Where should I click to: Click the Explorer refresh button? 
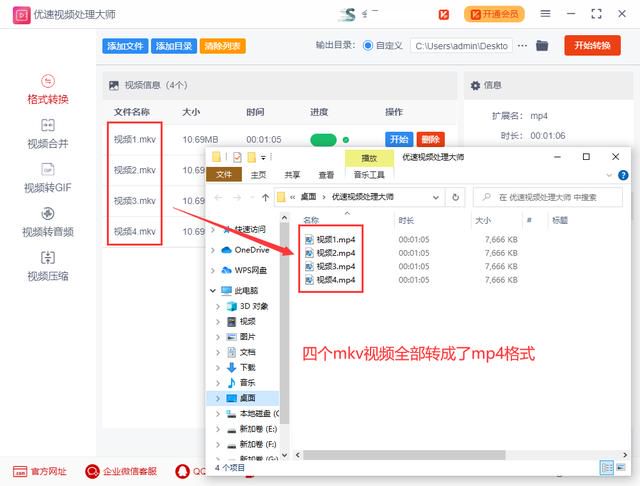click(455, 198)
